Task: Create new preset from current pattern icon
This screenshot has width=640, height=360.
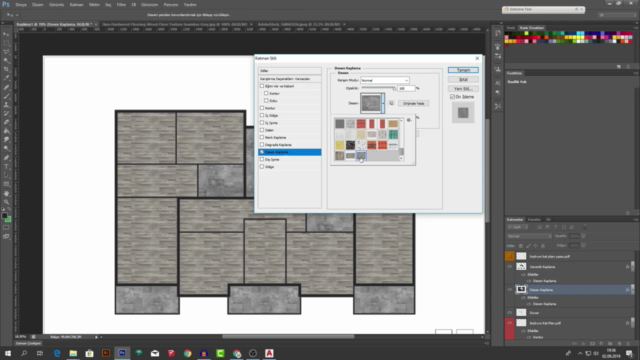Action: 391,103
